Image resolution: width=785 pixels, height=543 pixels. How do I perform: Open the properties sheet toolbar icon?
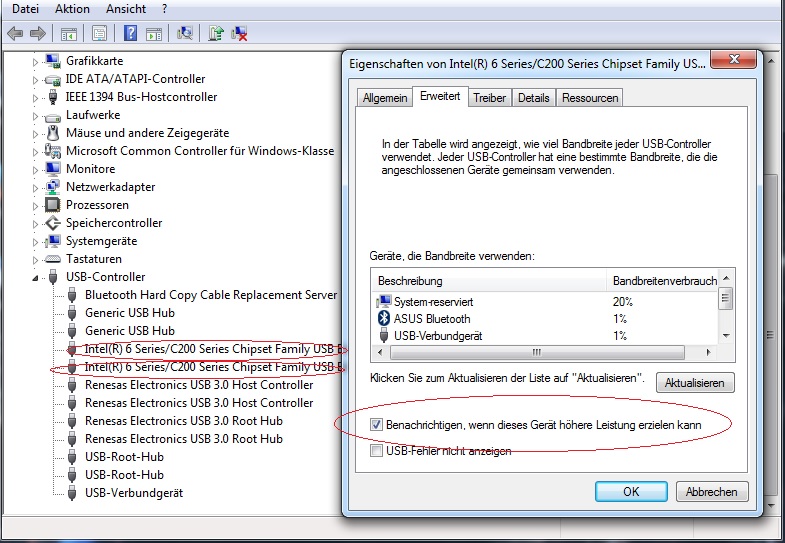pyautogui.click(x=100, y=34)
